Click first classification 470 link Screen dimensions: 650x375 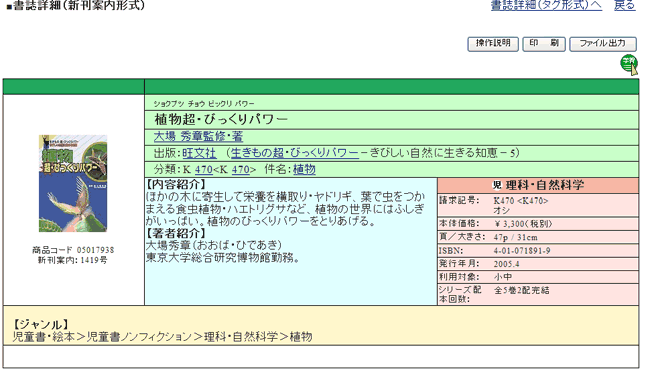(204, 169)
